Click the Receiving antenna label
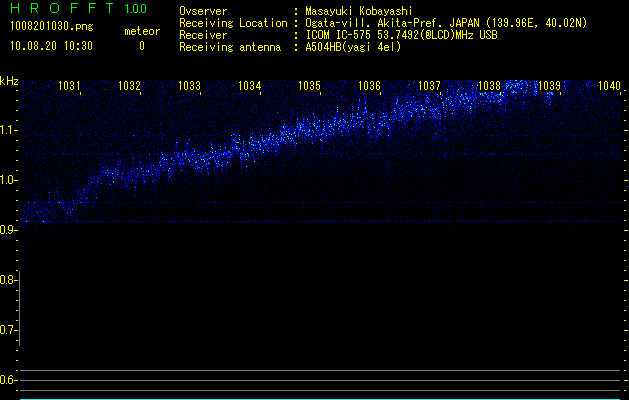Image resolution: width=629 pixels, height=400 pixels. pyautogui.click(x=230, y=47)
